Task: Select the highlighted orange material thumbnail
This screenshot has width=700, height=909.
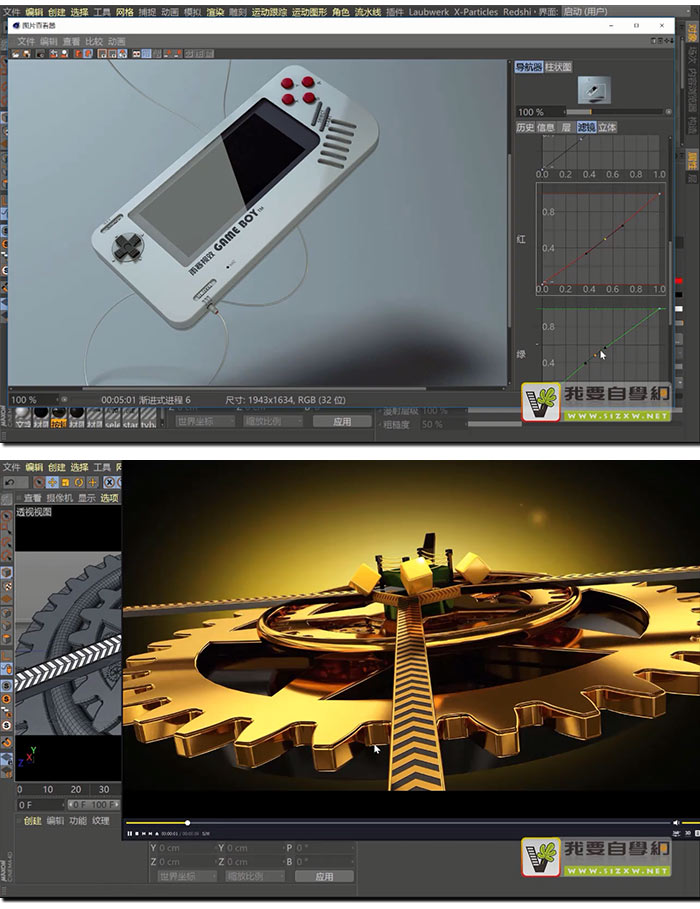Action: click(58, 417)
